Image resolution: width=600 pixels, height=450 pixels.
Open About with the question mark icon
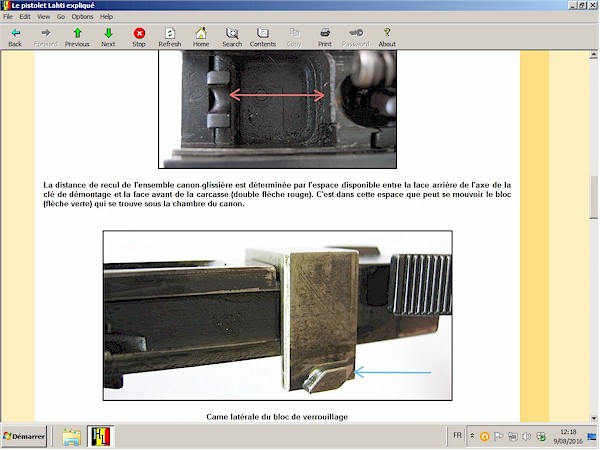click(387, 33)
